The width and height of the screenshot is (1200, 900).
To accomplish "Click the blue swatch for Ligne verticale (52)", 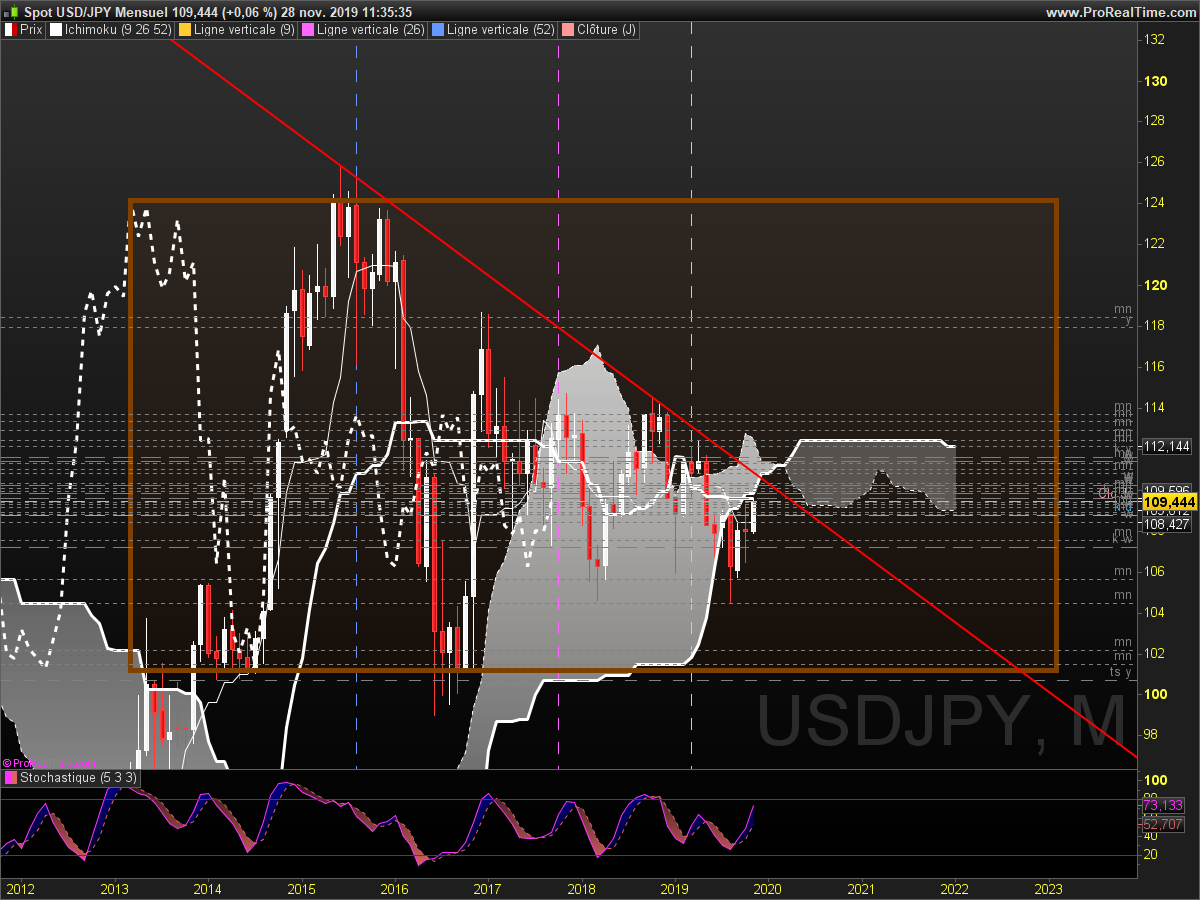I will tap(439, 30).
